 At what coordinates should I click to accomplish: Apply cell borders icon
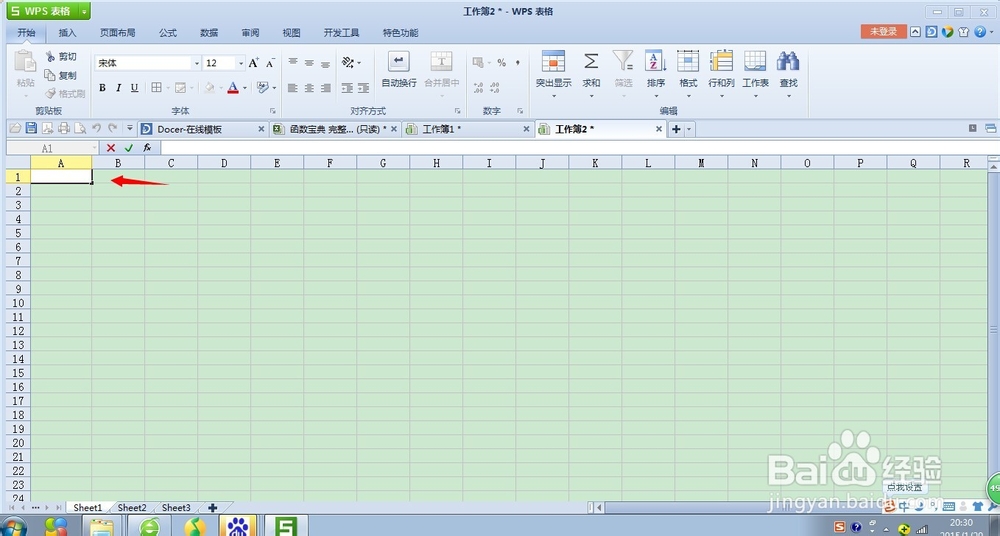coord(156,88)
